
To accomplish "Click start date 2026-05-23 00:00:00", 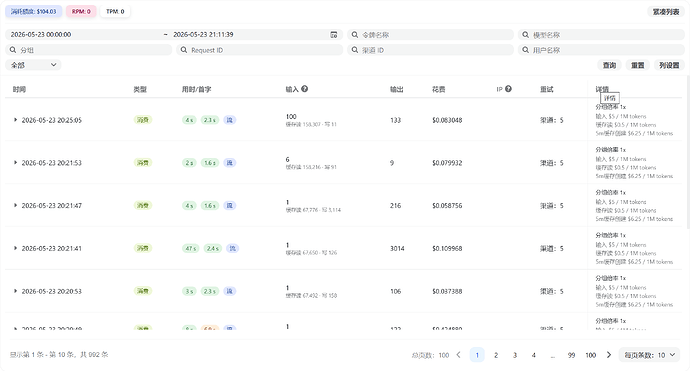I will [x=41, y=35].
